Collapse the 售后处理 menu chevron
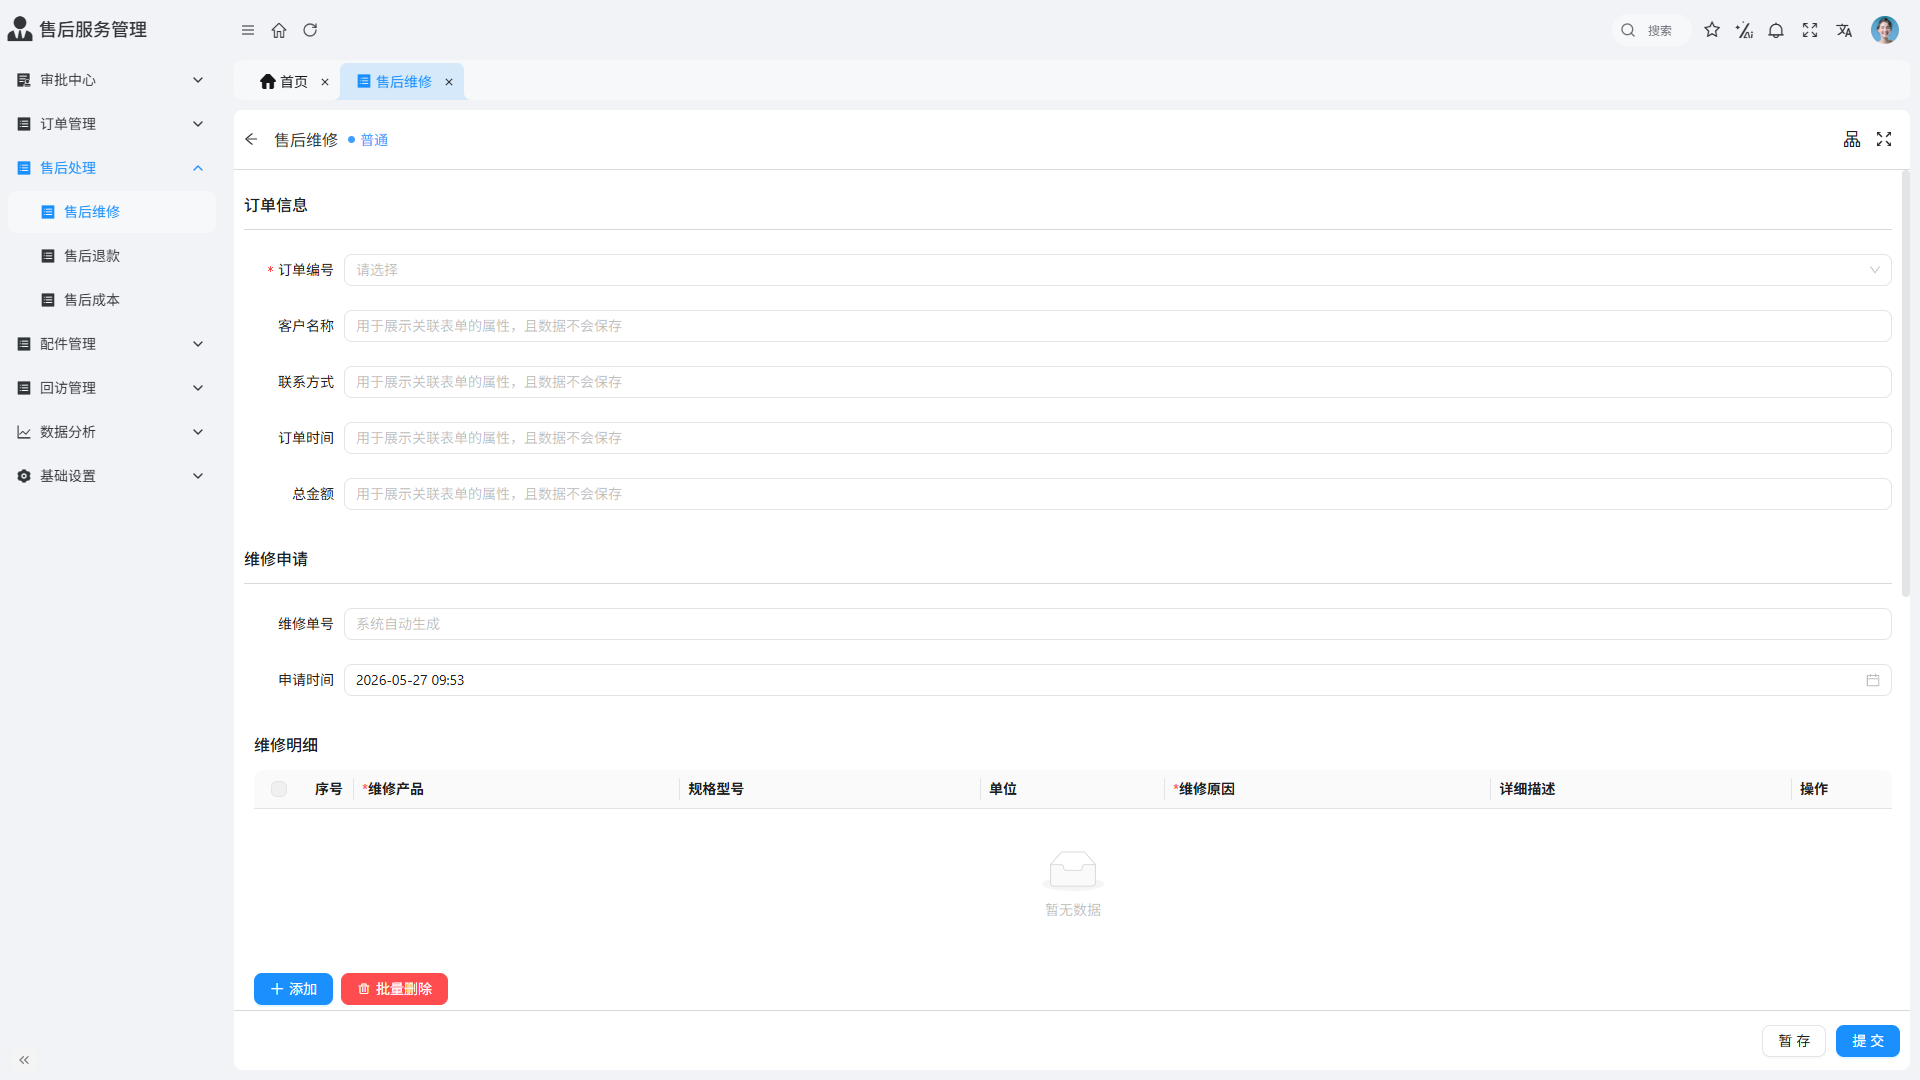Image resolution: width=1920 pixels, height=1080 pixels. tap(198, 168)
